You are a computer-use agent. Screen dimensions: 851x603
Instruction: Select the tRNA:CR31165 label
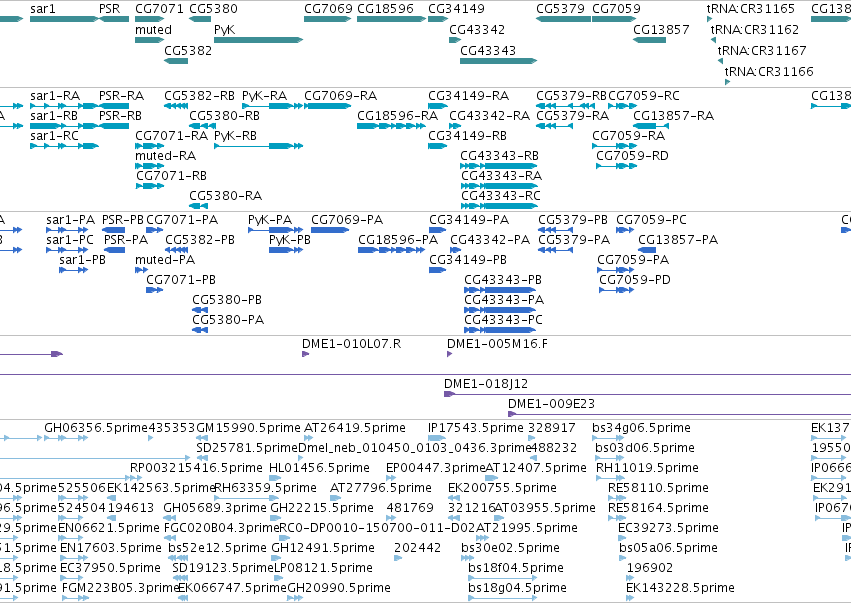750,9
